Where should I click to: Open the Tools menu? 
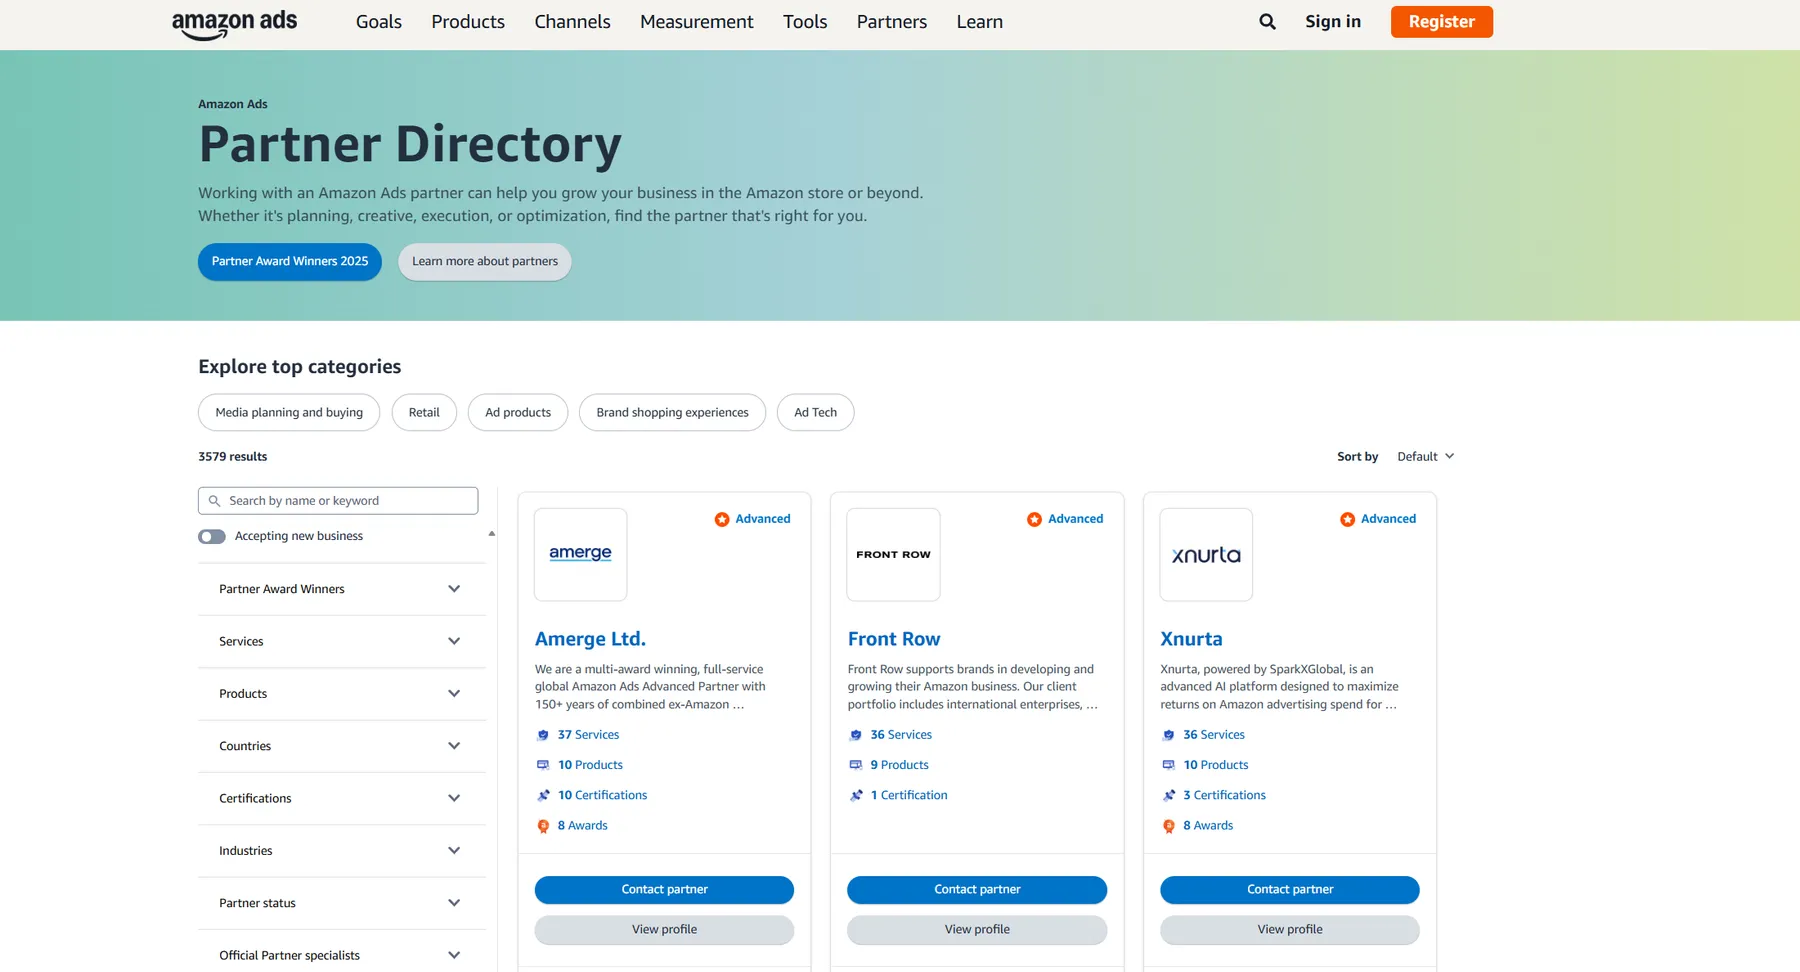(805, 22)
